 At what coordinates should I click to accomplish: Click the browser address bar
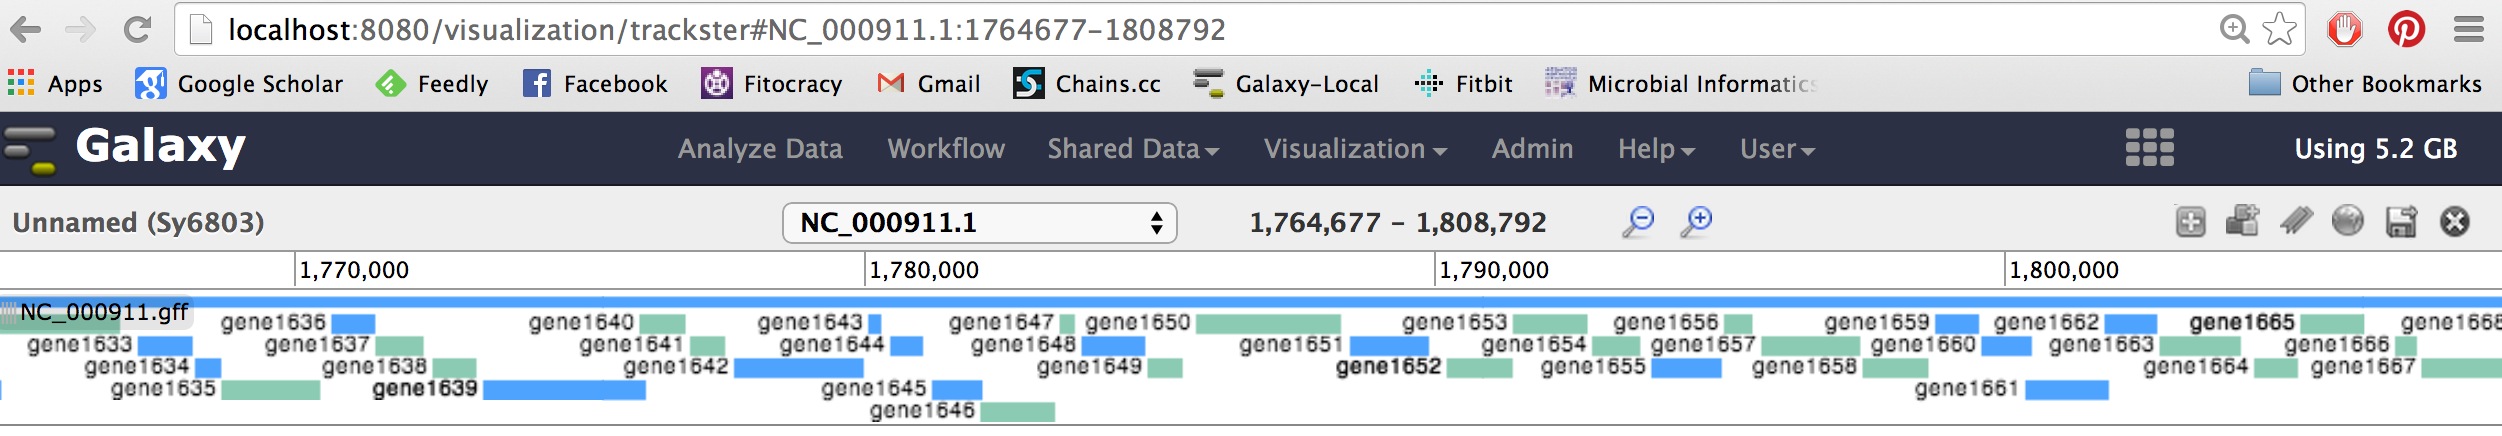[1200, 30]
